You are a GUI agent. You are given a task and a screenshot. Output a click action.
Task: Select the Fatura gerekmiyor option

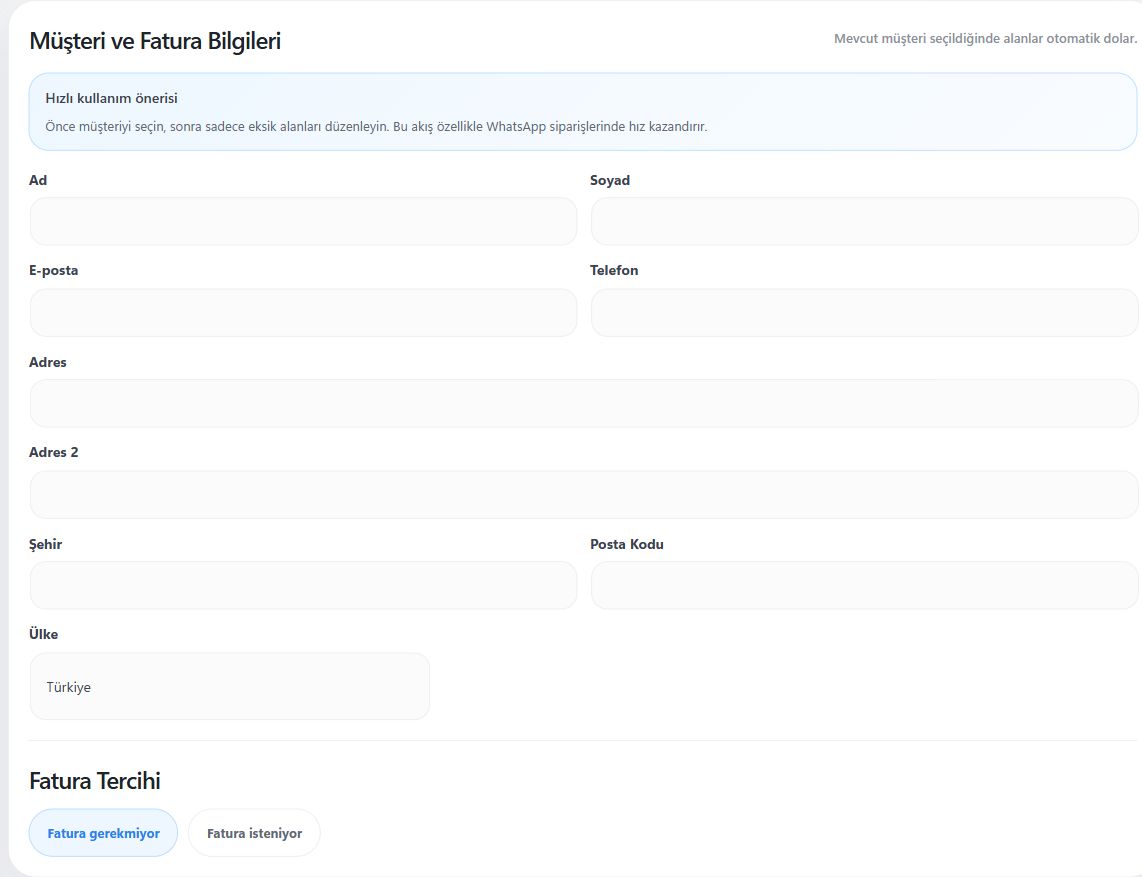click(x=103, y=833)
